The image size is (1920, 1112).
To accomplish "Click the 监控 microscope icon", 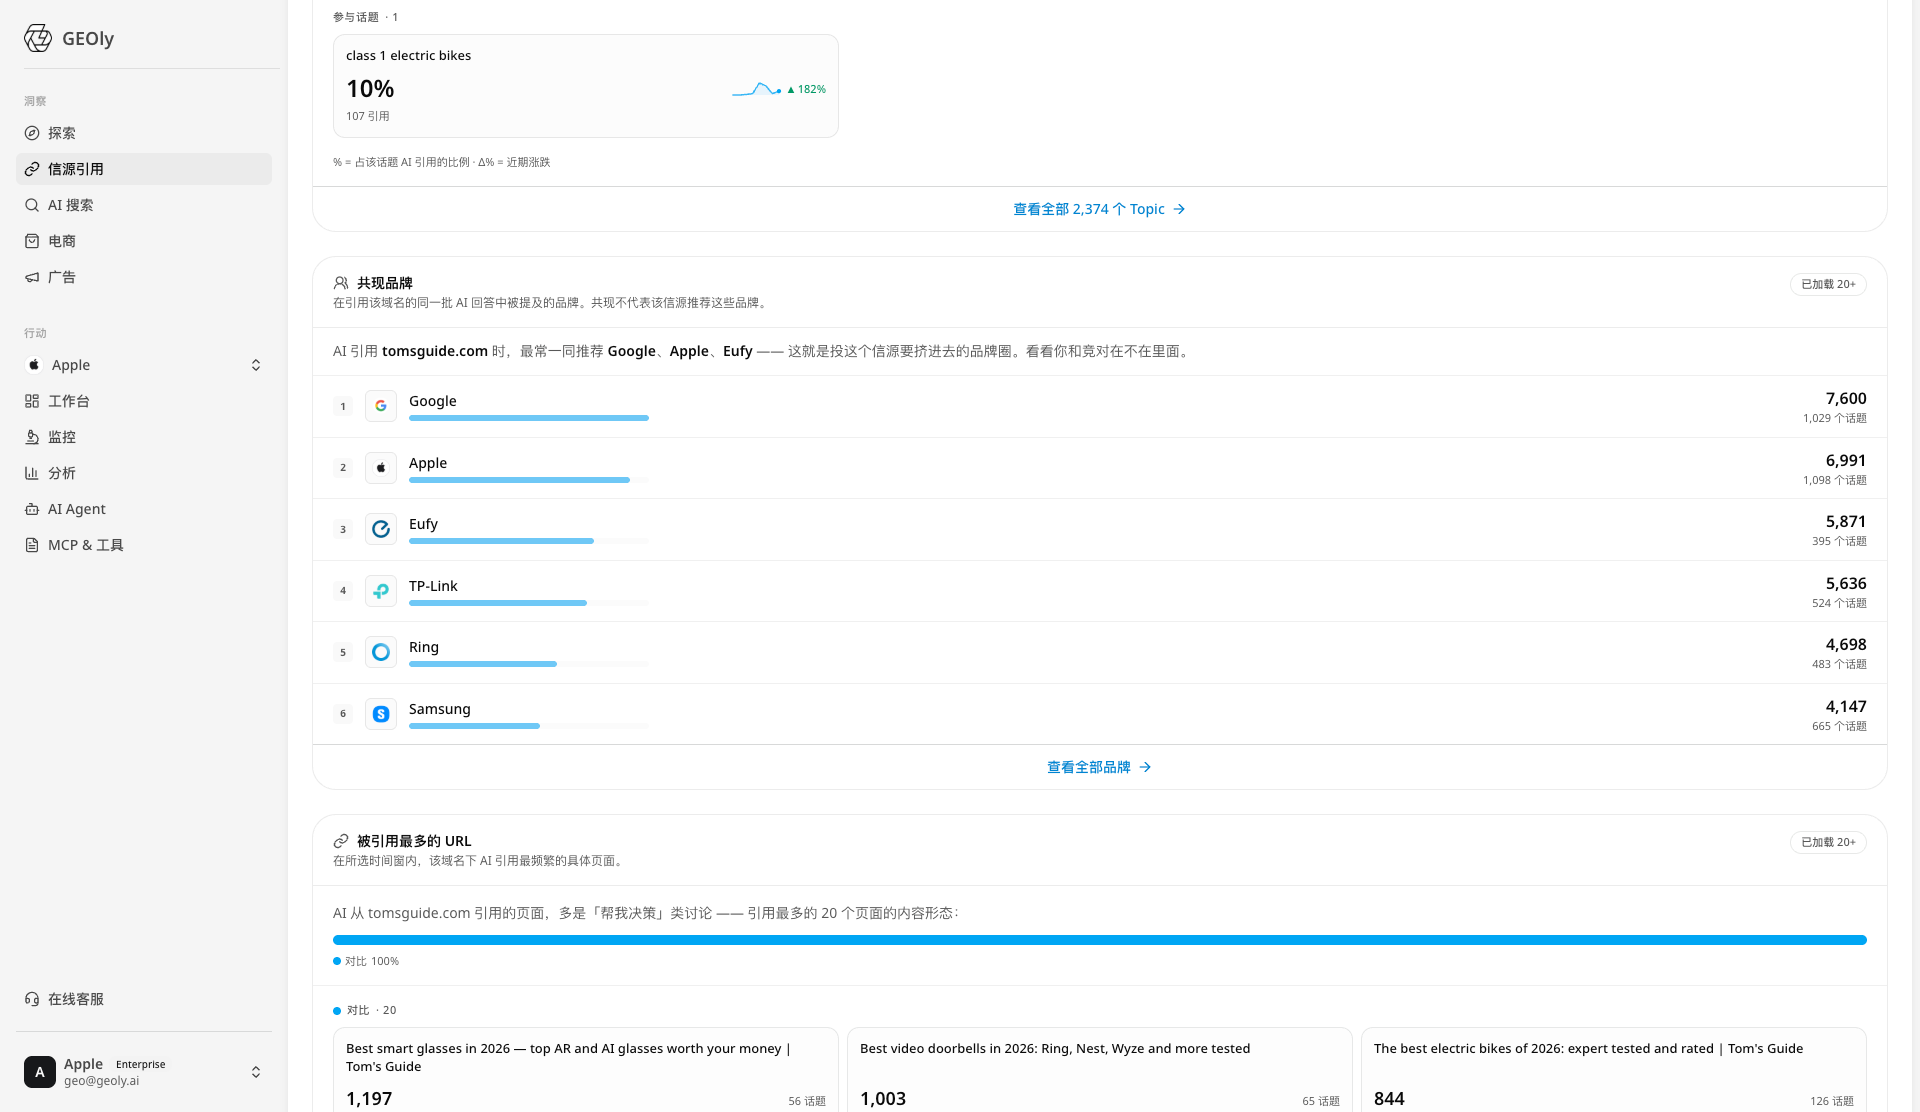I will 32,437.
